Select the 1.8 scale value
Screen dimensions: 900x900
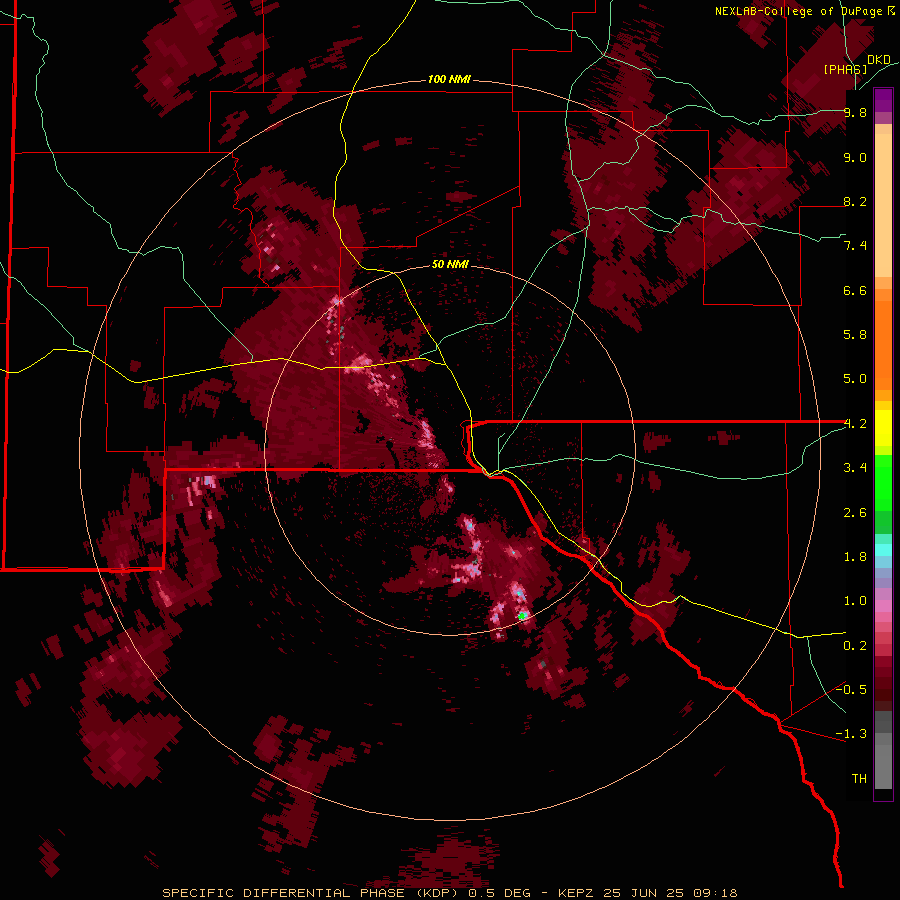(x=855, y=557)
